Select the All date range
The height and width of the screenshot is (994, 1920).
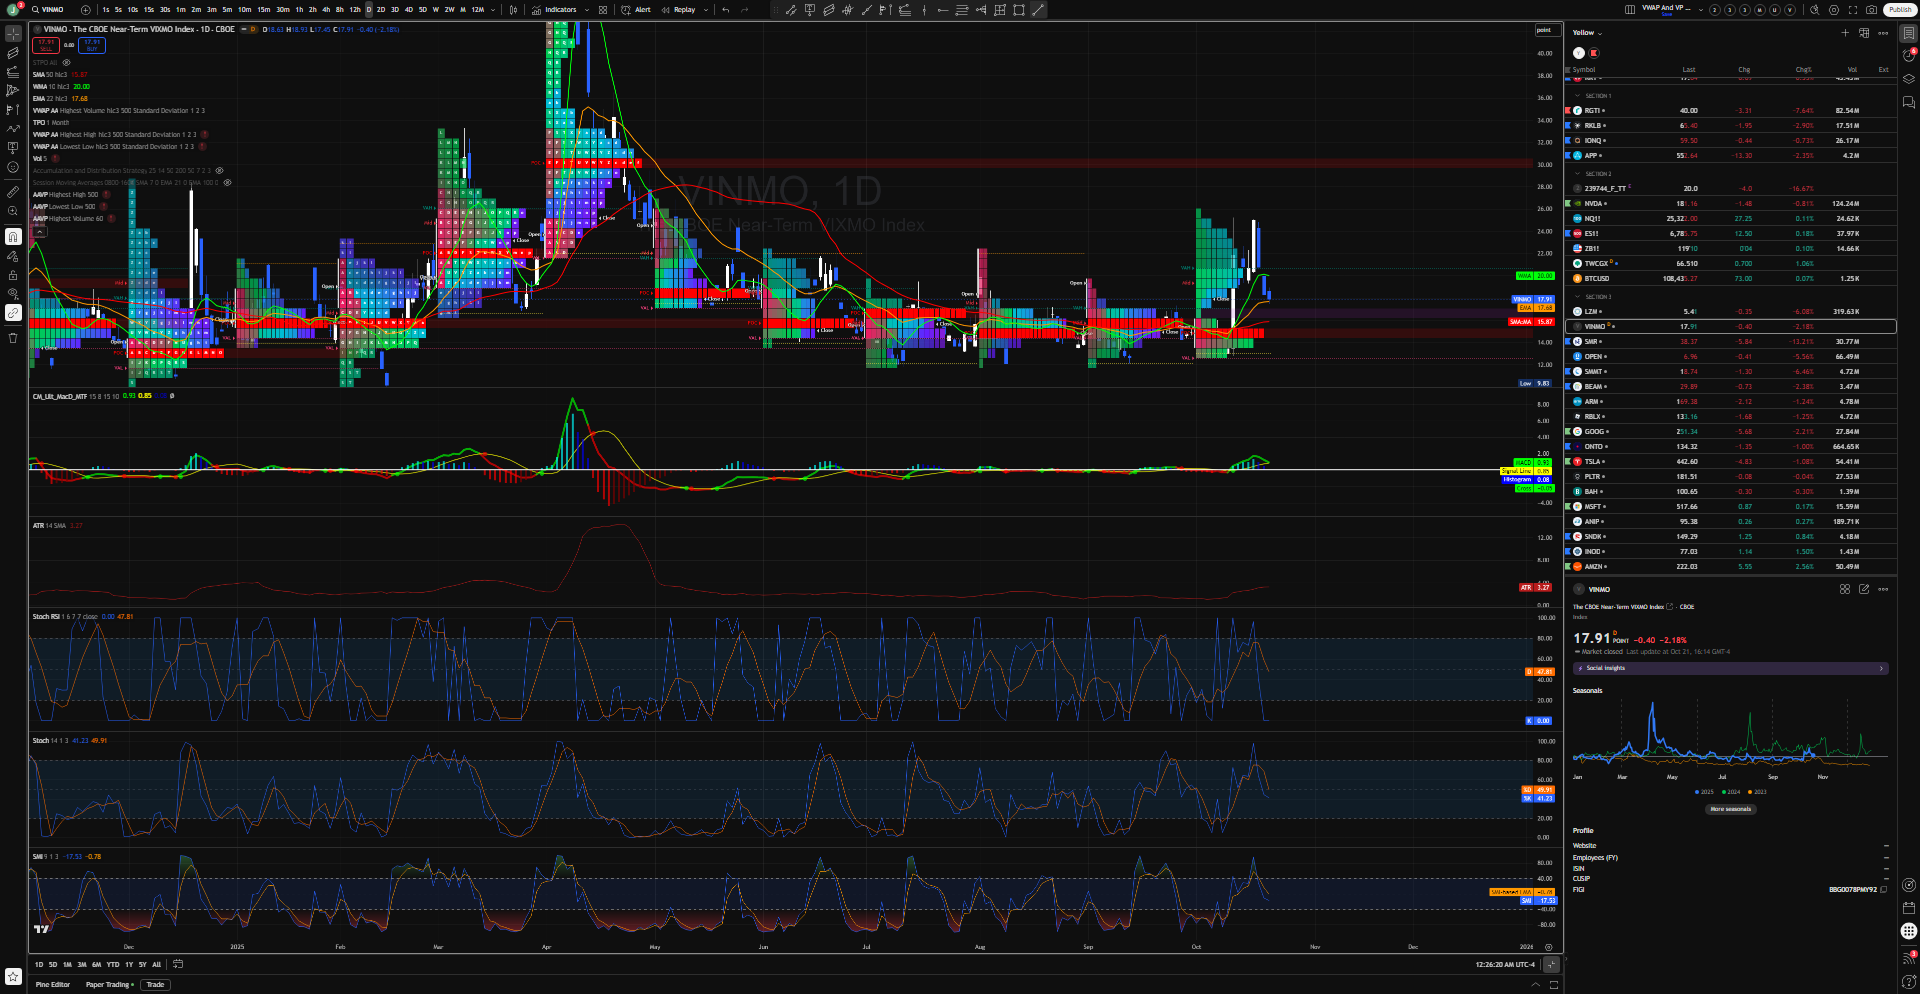pyautogui.click(x=156, y=965)
